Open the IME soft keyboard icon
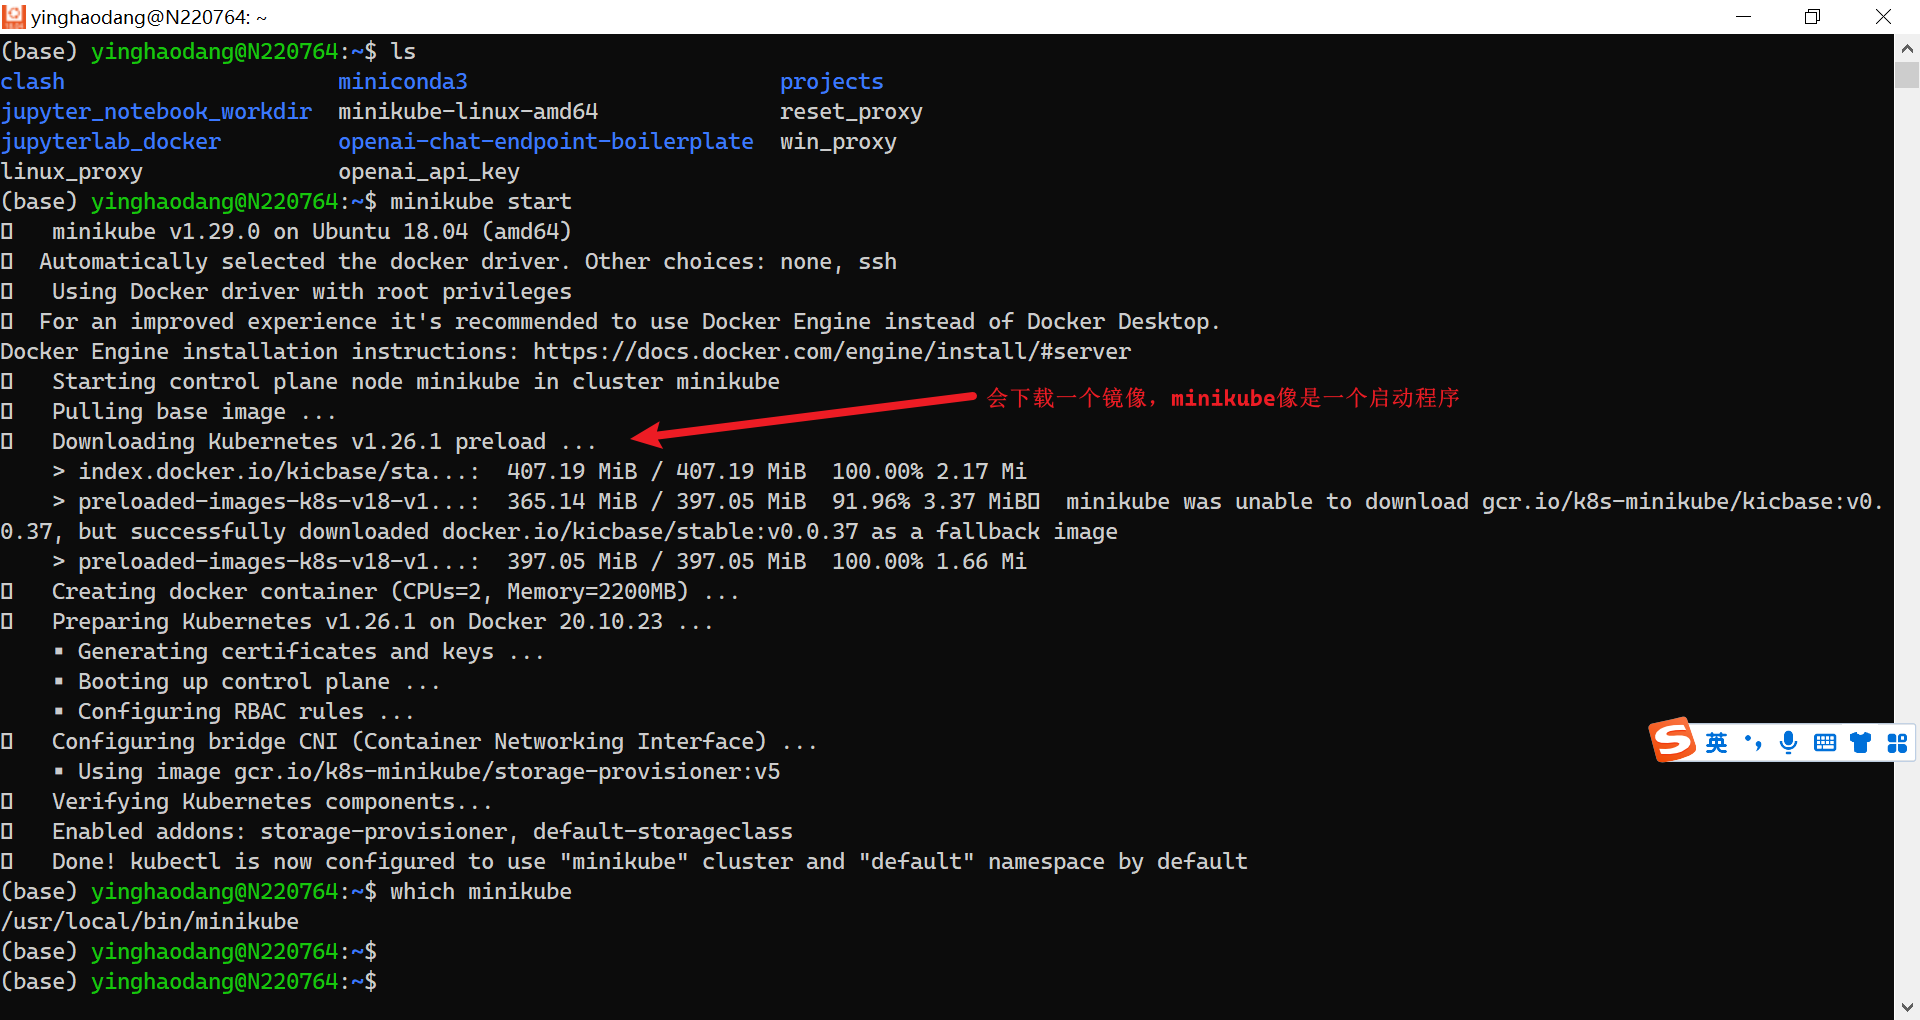Screen dimensions: 1920x1020 (x=1824, y=743)
